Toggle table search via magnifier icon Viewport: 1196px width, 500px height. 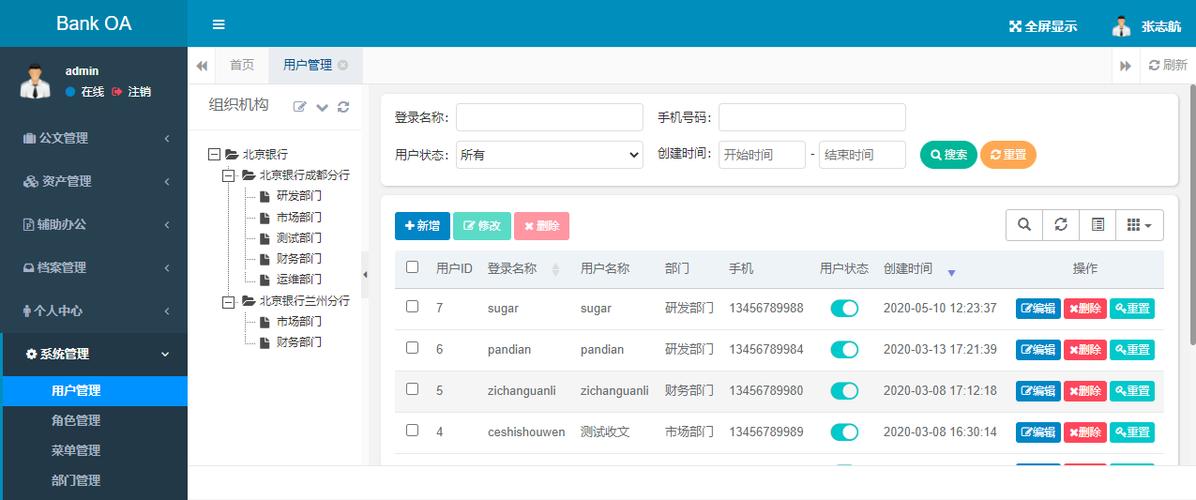1024,225
